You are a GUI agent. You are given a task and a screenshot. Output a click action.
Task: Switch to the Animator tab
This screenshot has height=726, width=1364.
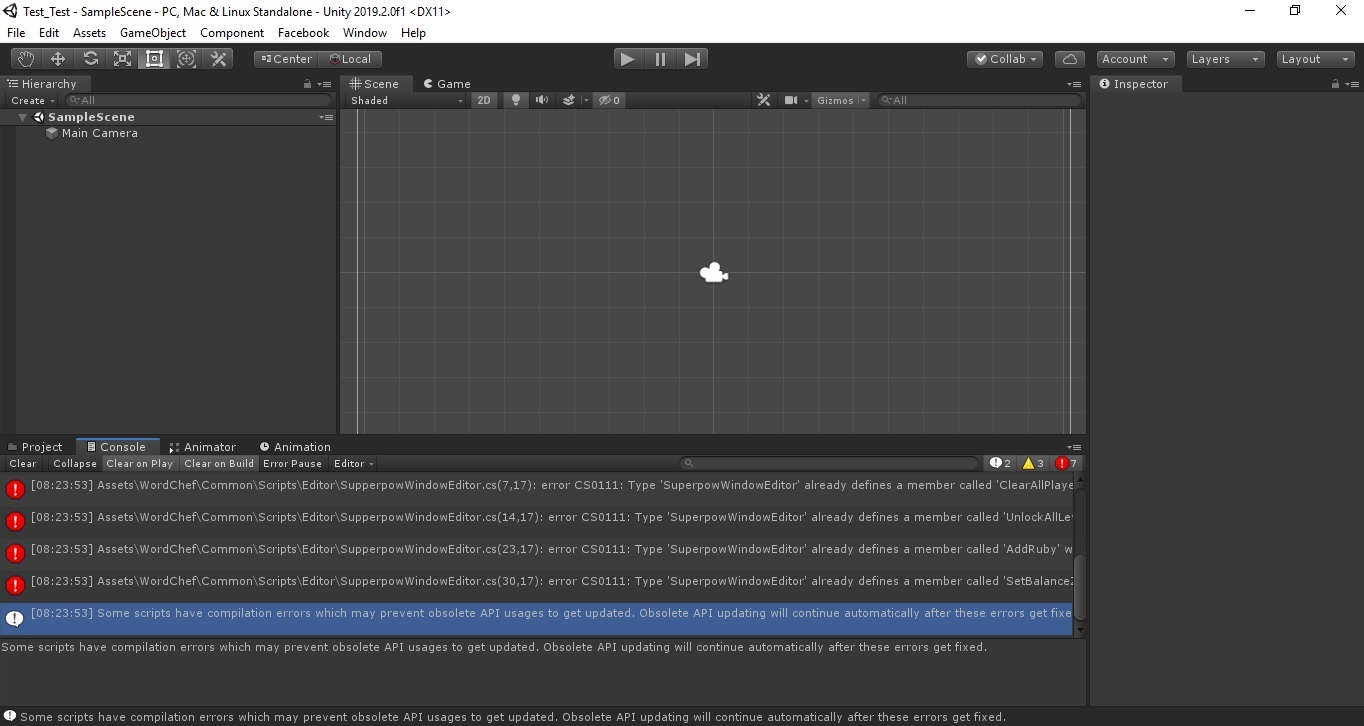pyautogui.click(x=202, y=447)
